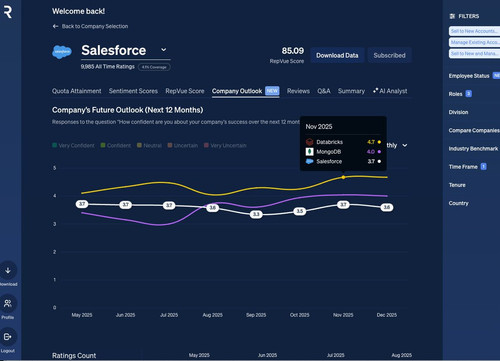Switch to the Quota Attainment tab
Viewport: 500px width, 361px height.
point(77,91)
